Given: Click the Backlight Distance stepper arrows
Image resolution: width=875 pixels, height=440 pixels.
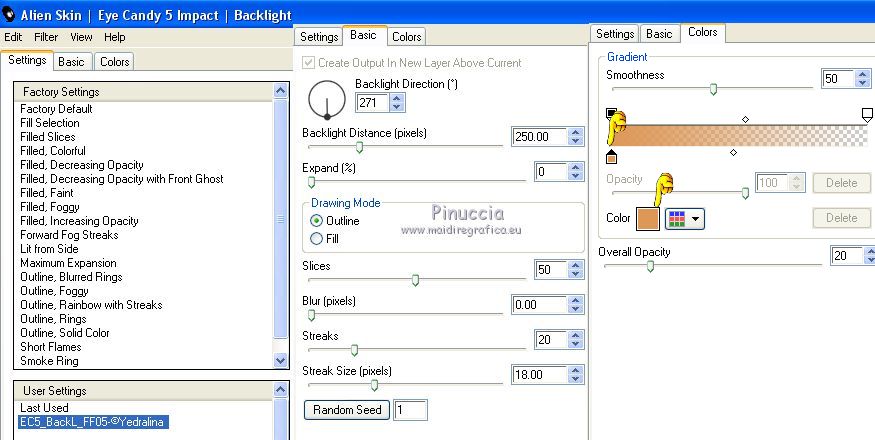Looking at the screenshot, I should pos(576,137).
